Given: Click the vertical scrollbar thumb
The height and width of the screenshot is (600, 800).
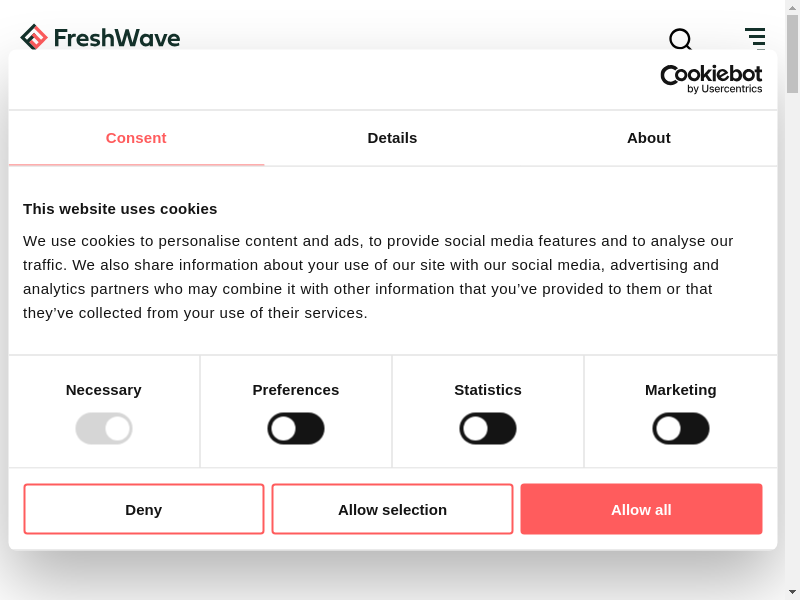Looking at the screenshot, I should click(792, 55).
